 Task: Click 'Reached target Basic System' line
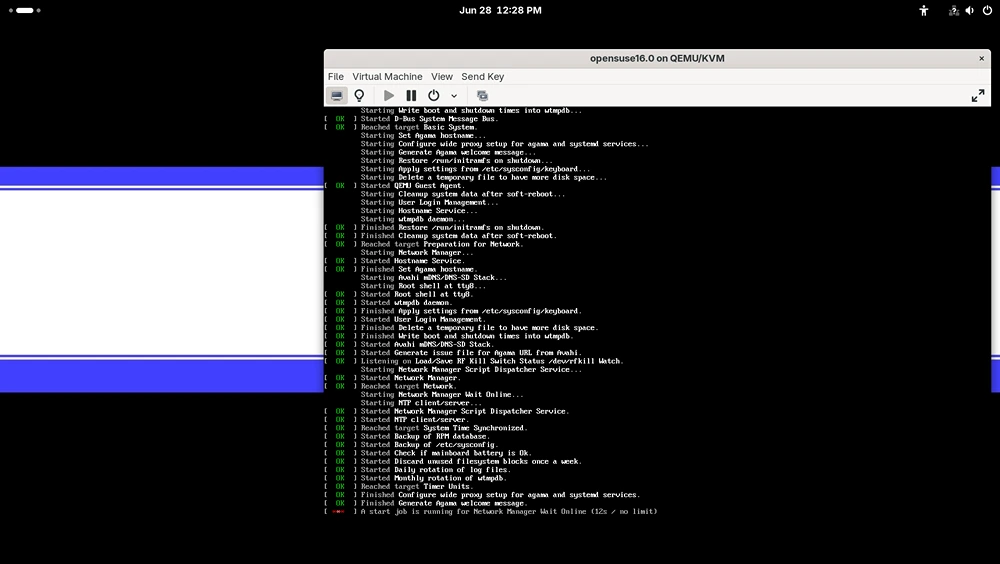pos(401,127)
